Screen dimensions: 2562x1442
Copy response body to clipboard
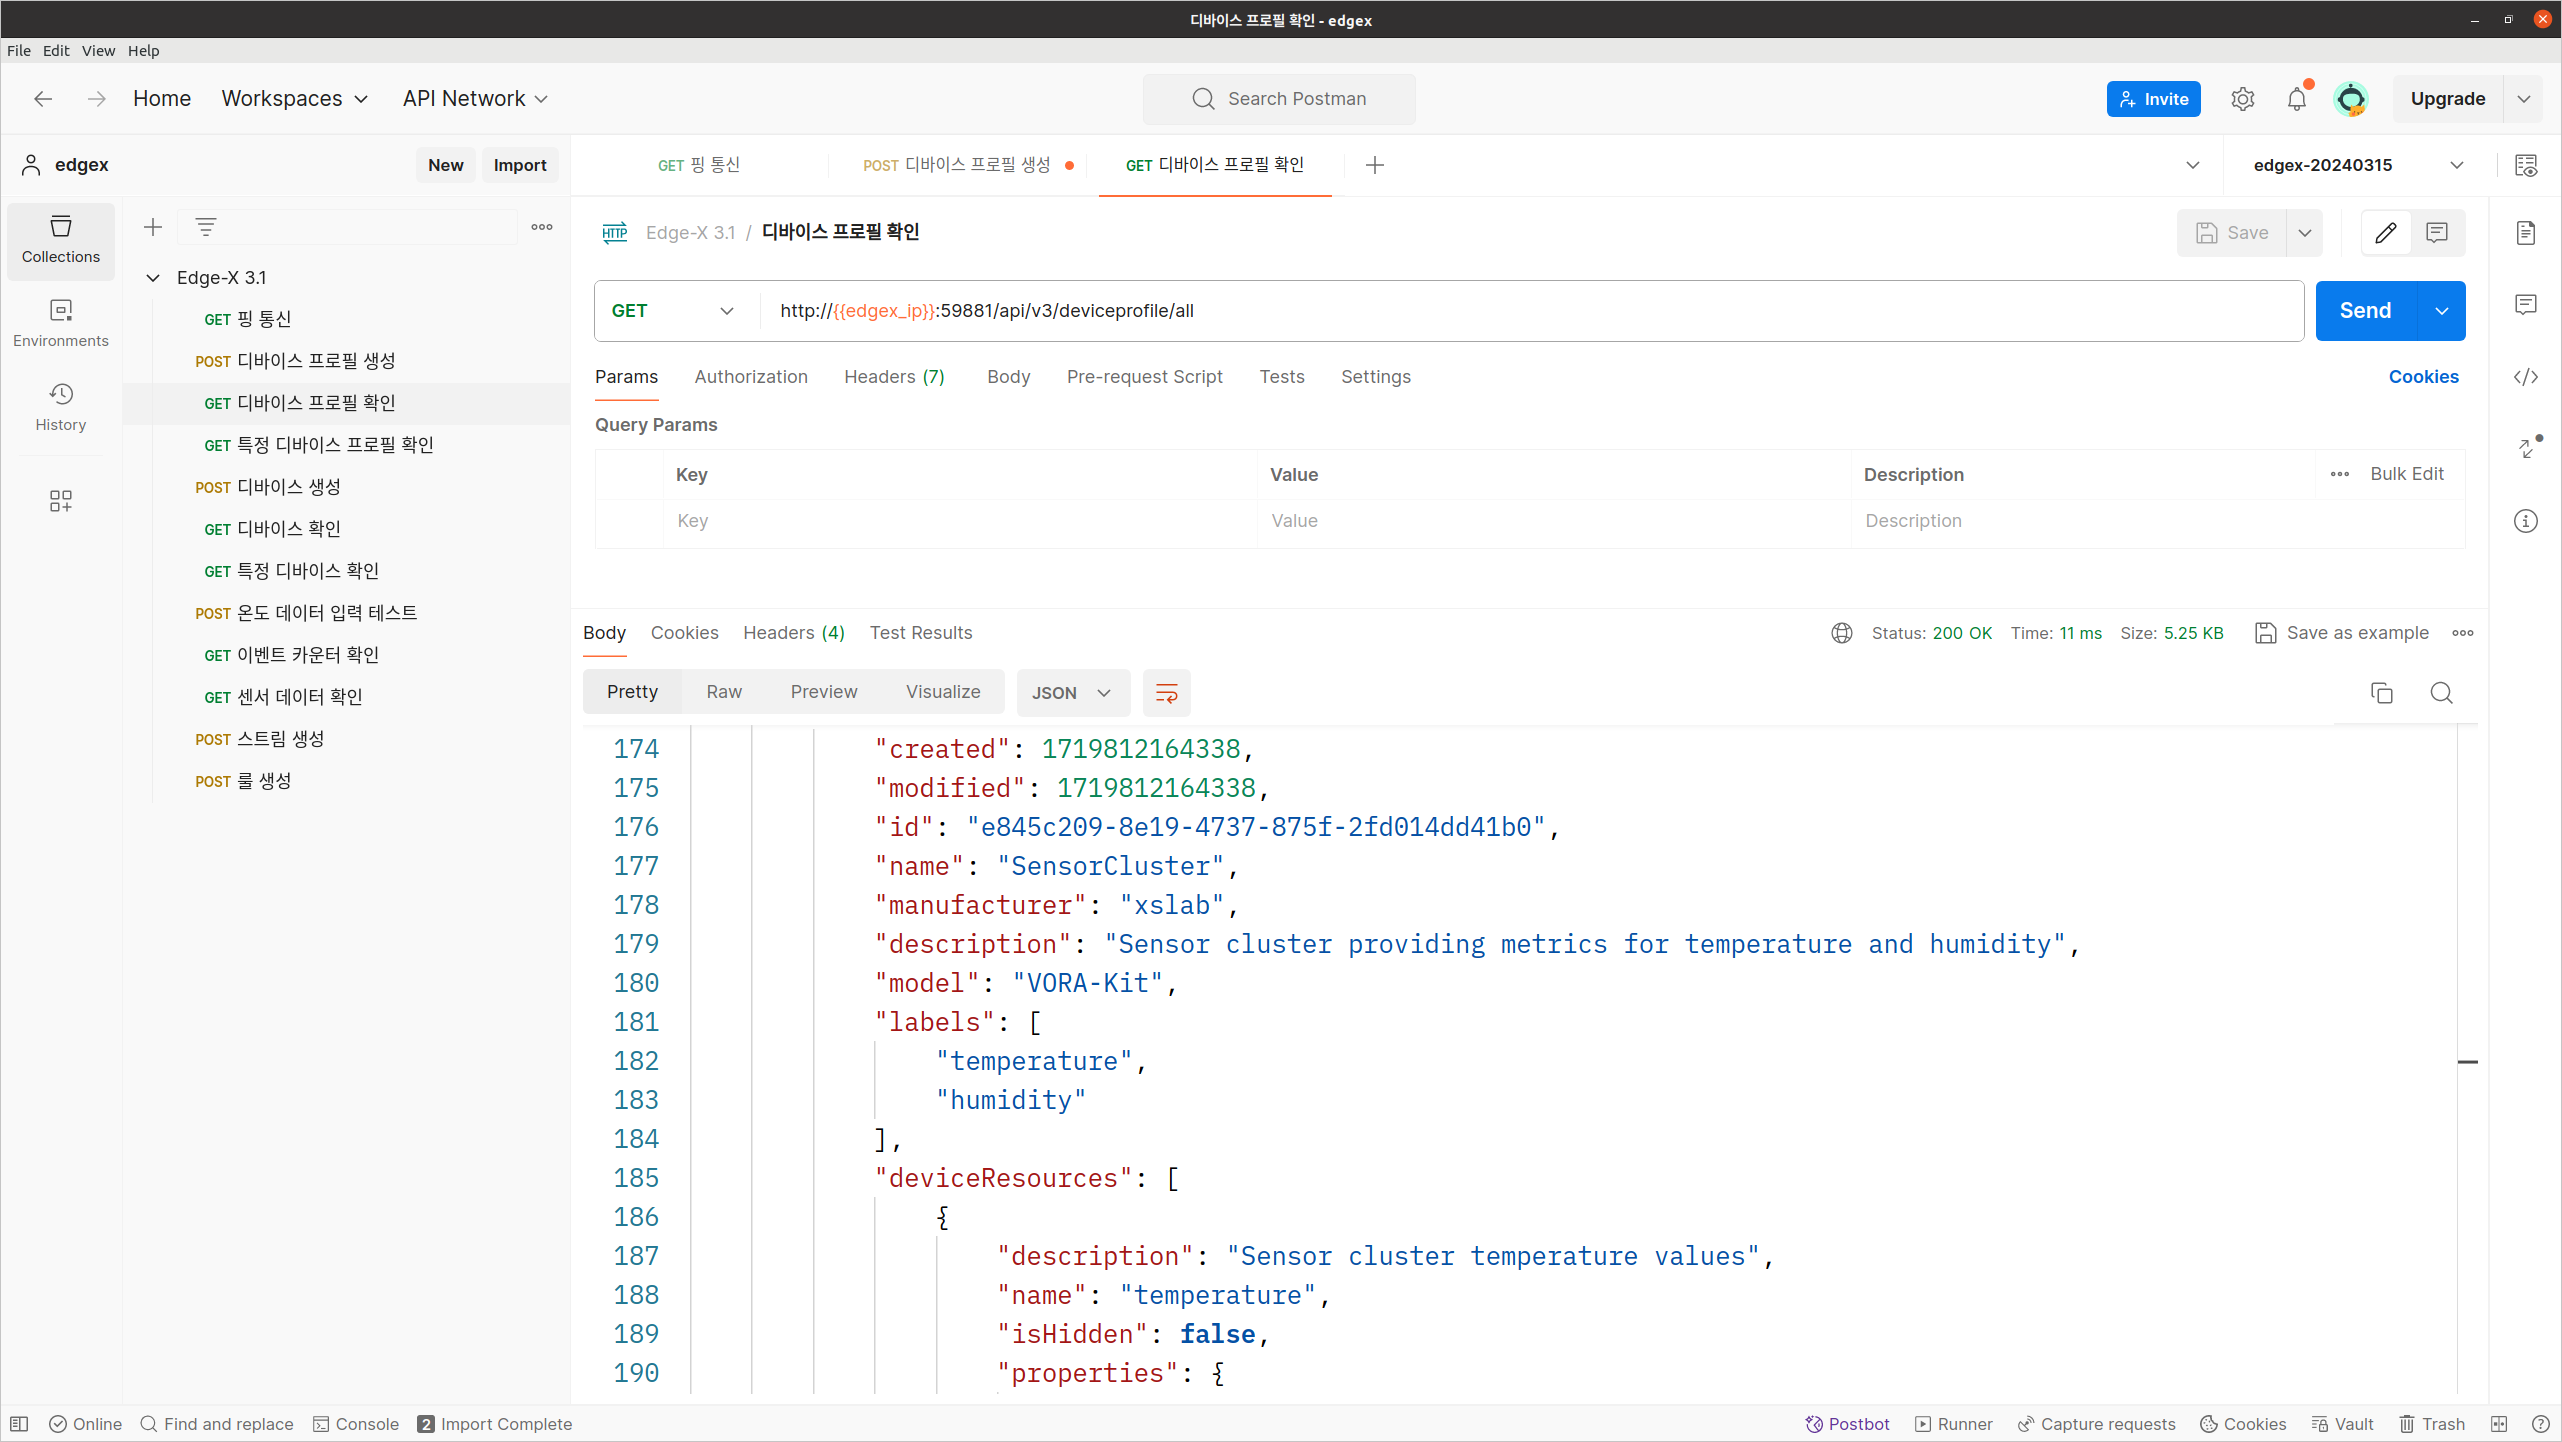(2382, 693)
